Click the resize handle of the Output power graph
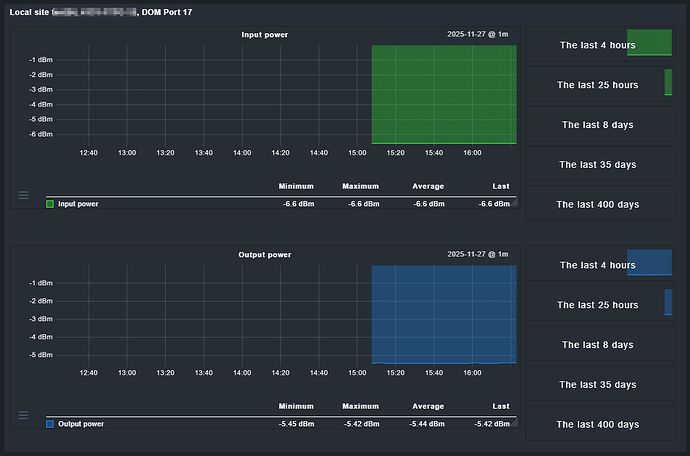Viewport: 690px width, 456px height. (x=514, y=423)
